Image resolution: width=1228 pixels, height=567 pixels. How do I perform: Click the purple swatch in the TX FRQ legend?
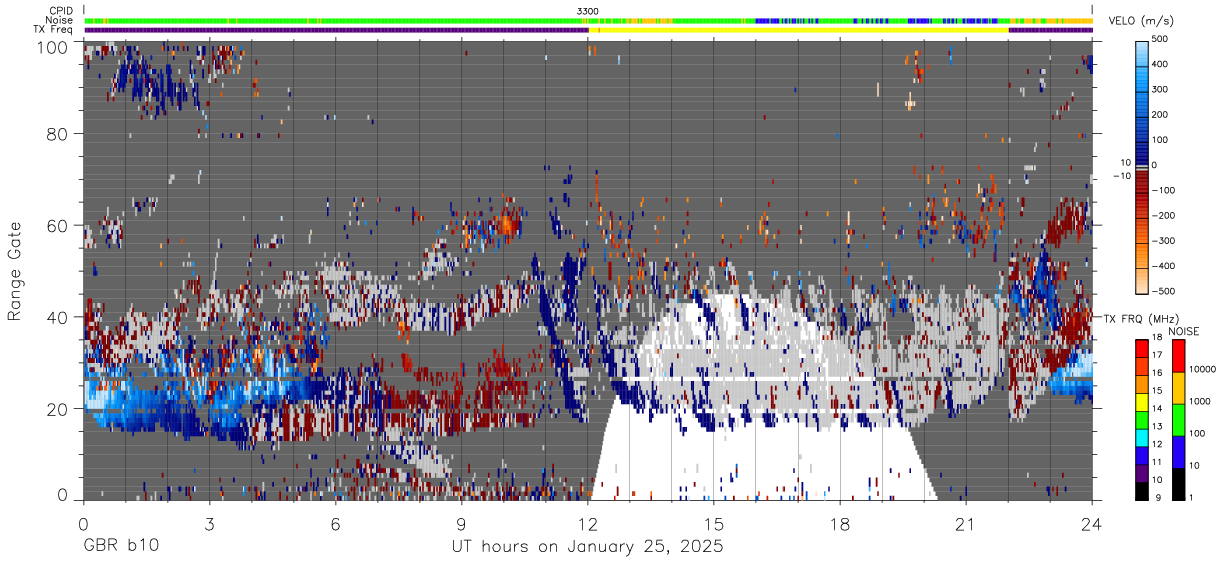click(x=1141, y=471)
